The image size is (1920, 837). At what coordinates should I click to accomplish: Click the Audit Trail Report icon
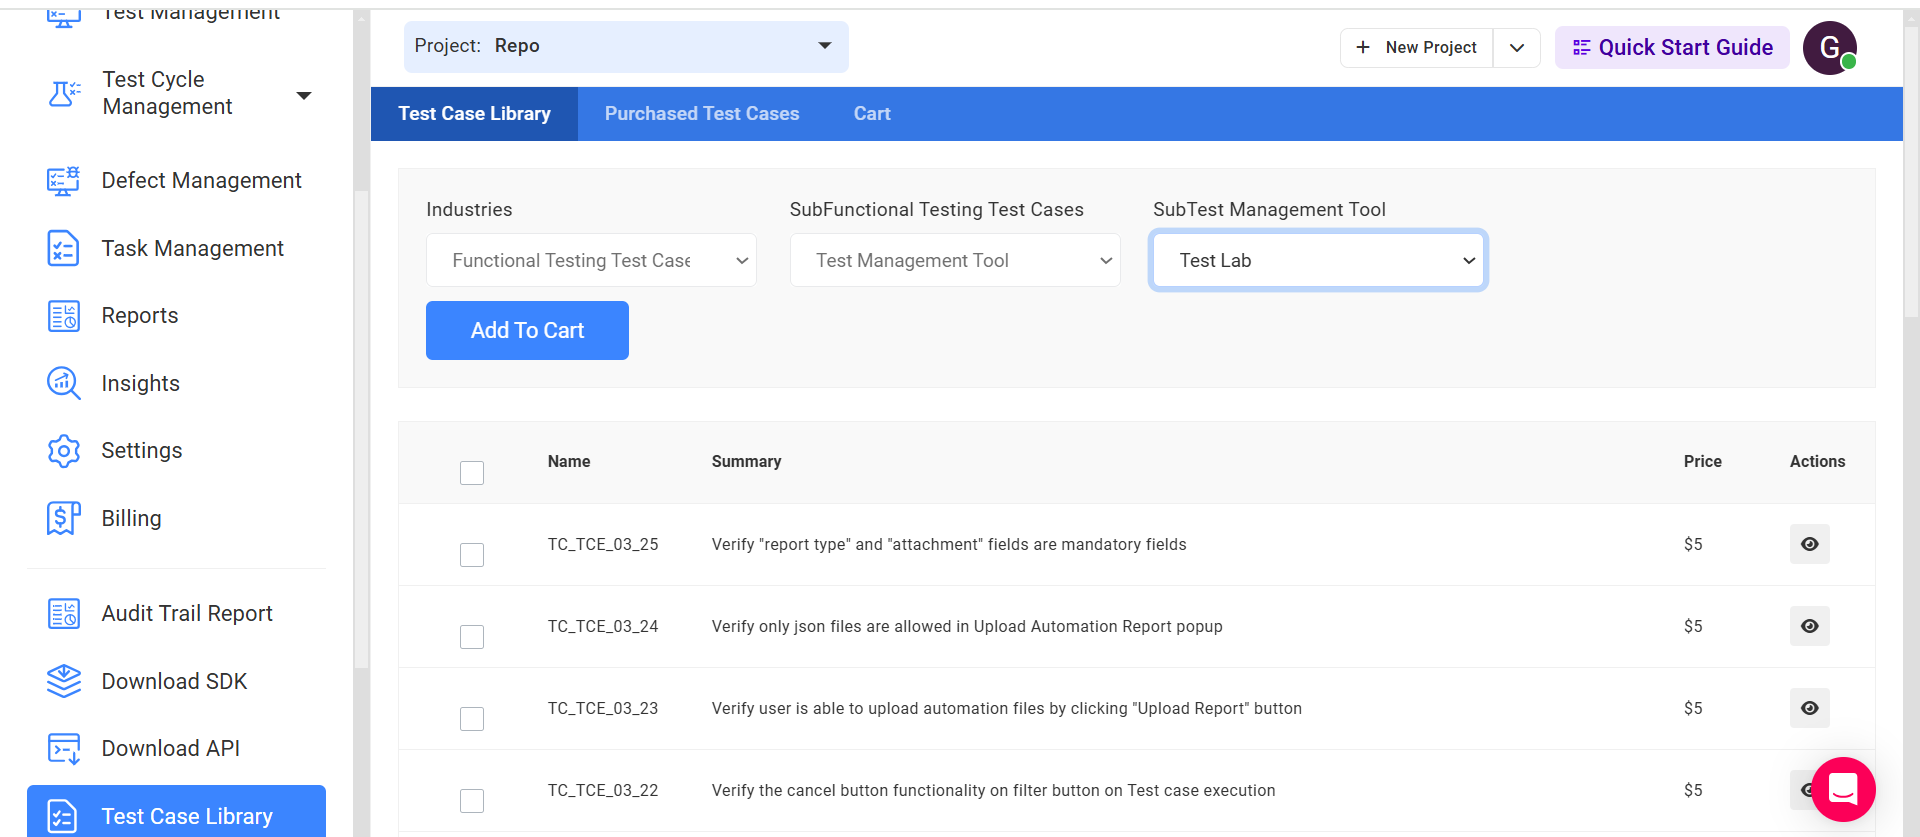click(64, 614)
